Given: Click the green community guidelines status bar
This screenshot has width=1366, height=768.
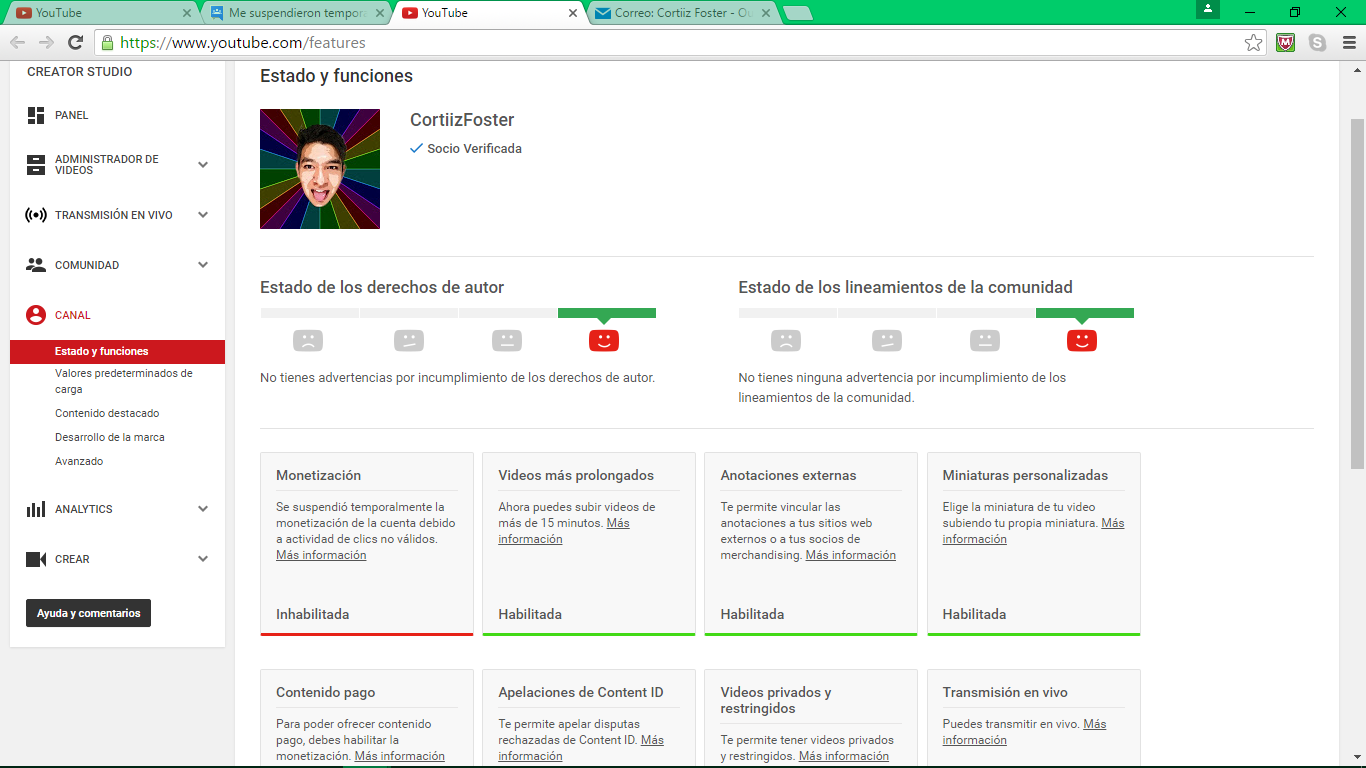Looking at the screenshot, I should (1085, 313).
